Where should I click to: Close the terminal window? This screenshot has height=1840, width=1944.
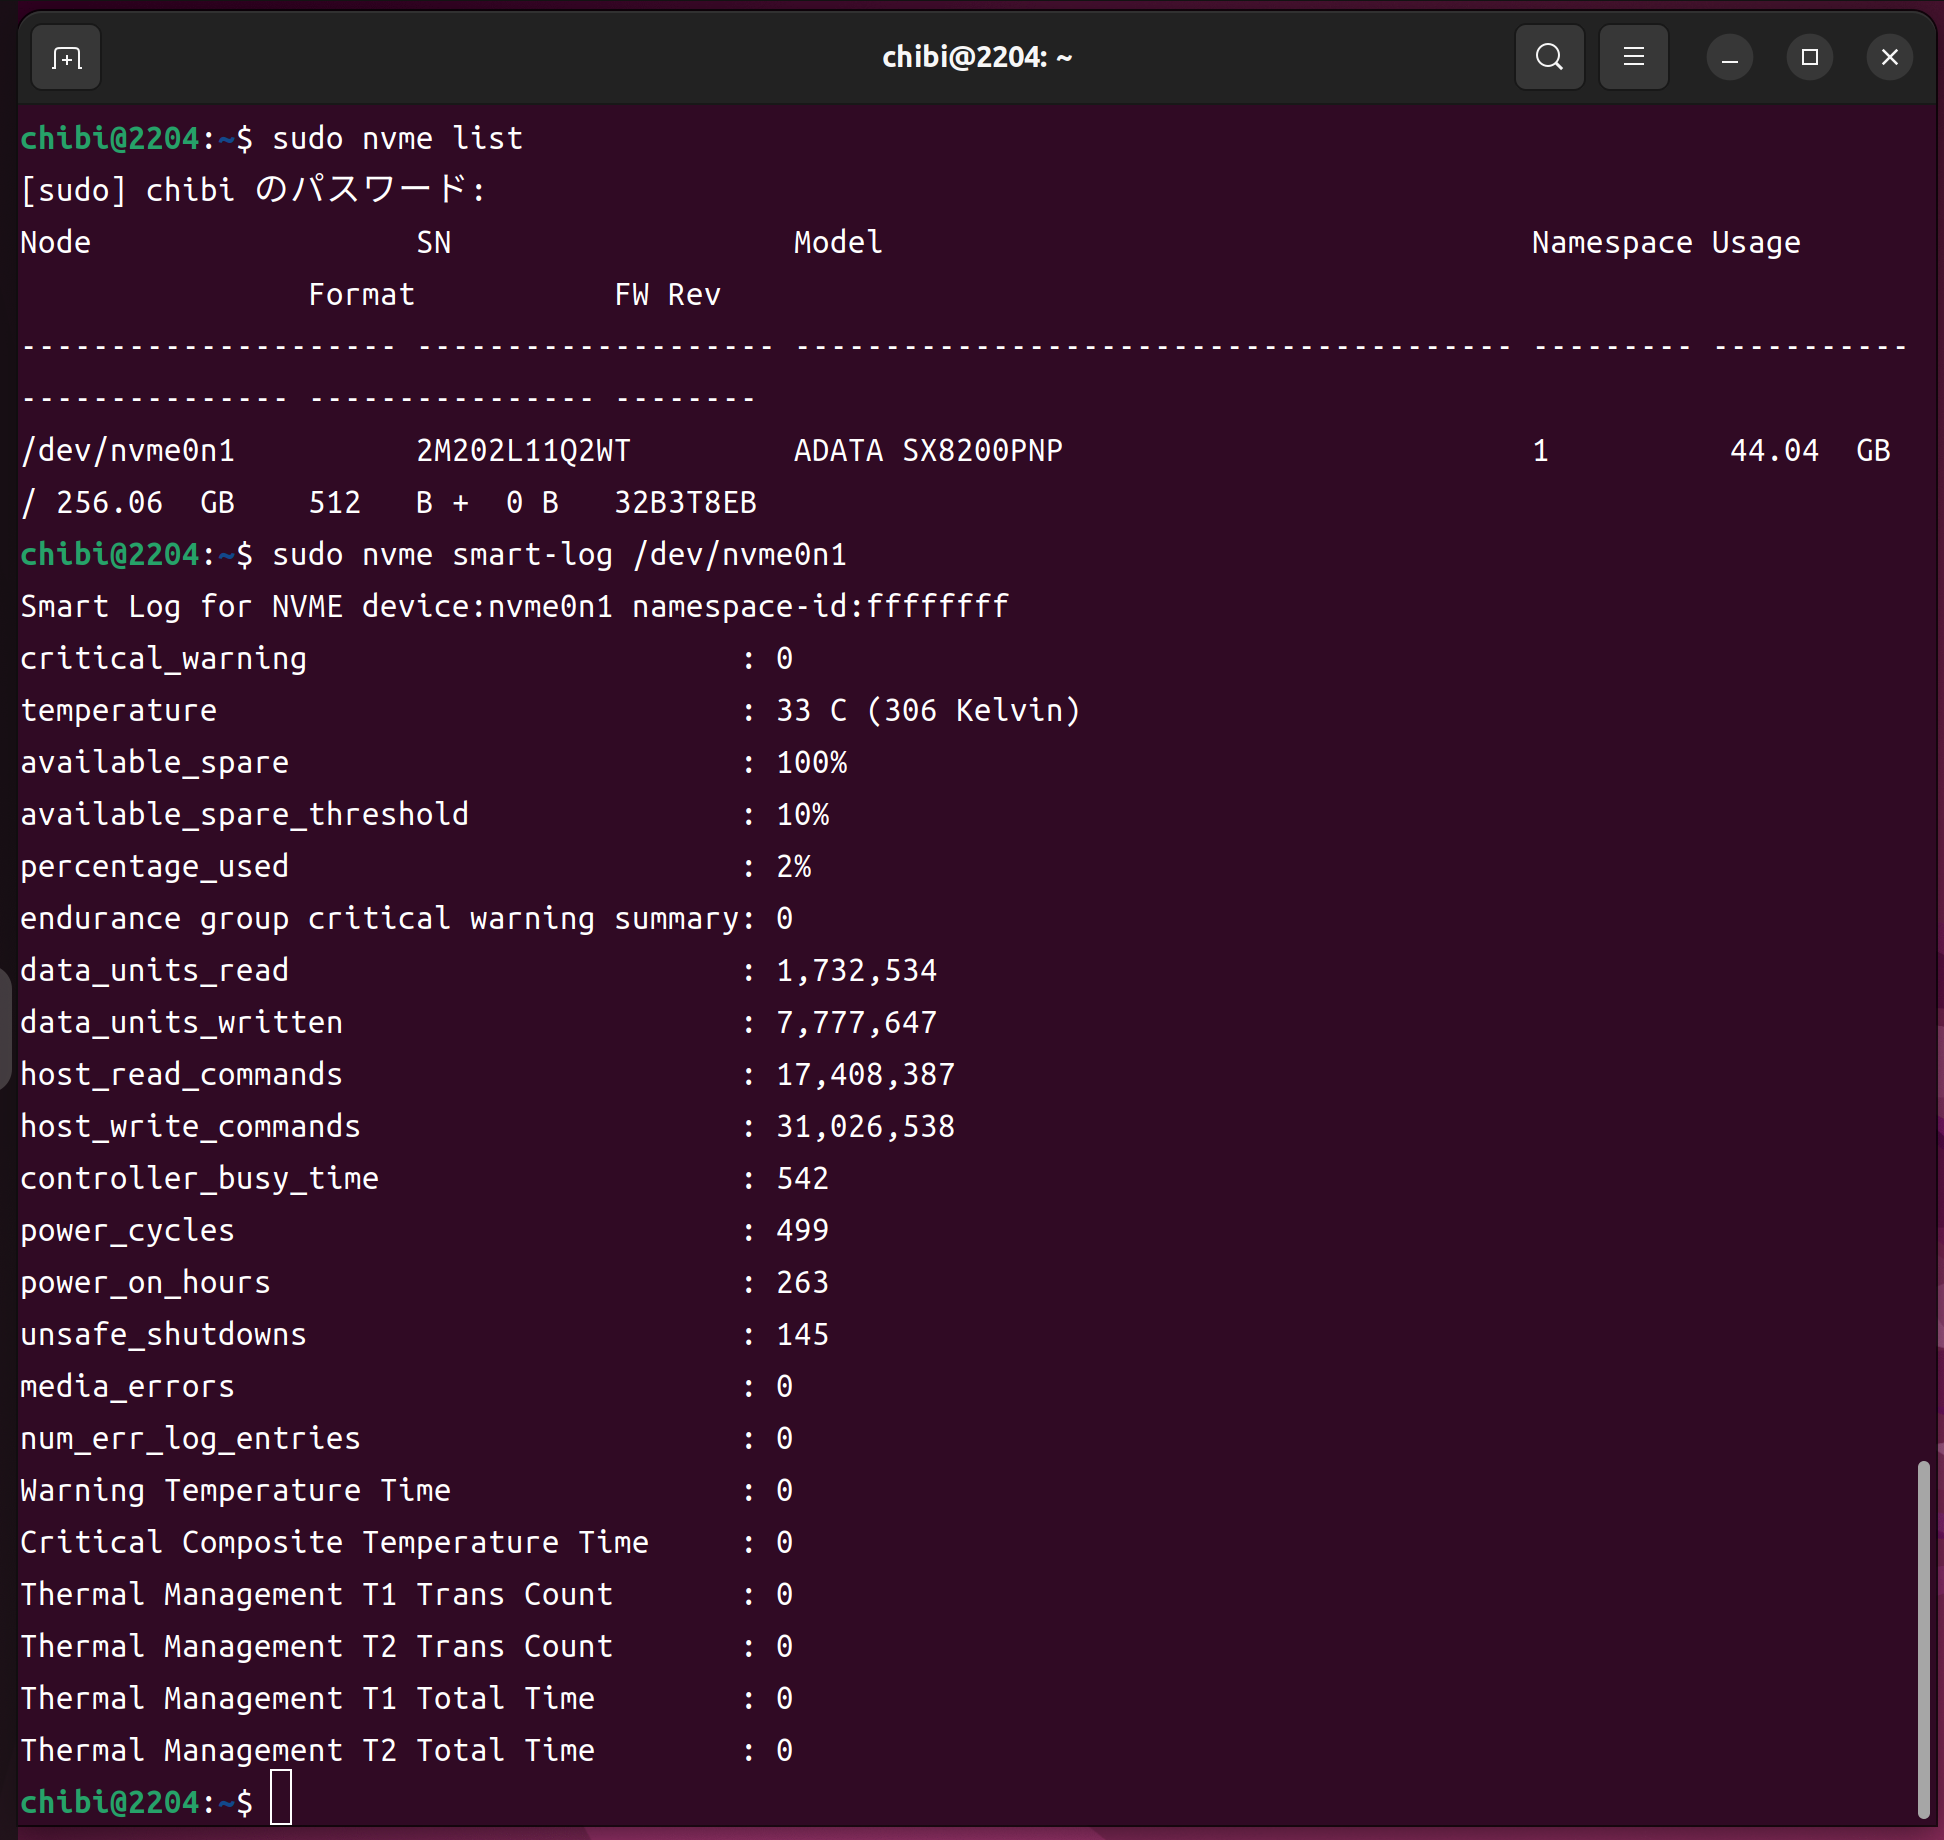tap(1889, 58)
